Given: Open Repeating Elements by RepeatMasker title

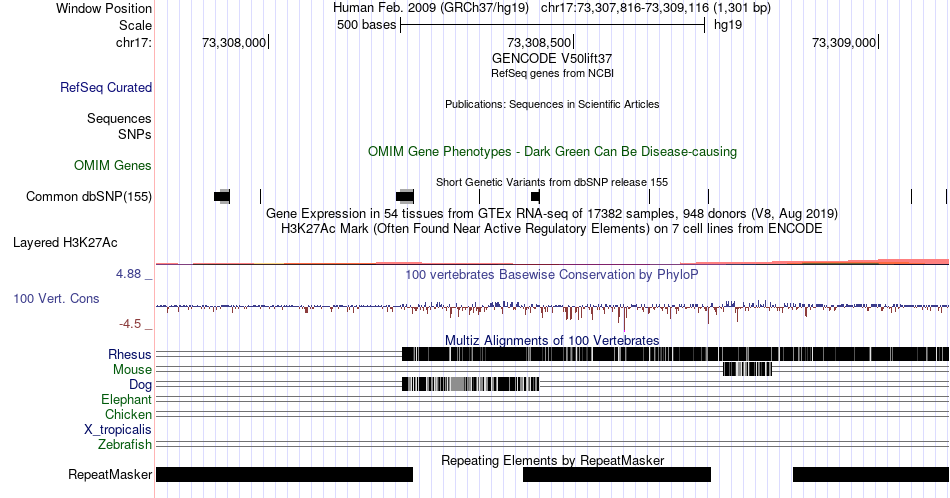Looking at the screenshot, I should click(552, 460).
